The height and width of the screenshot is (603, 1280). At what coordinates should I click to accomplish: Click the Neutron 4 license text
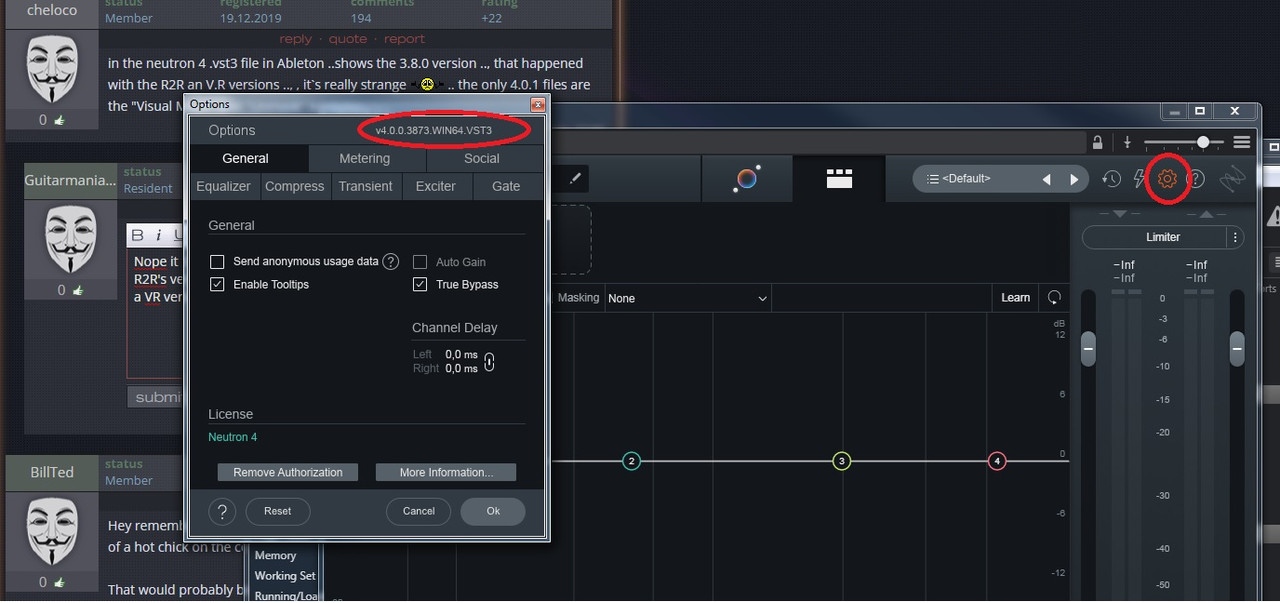click(x=233, y=437)
